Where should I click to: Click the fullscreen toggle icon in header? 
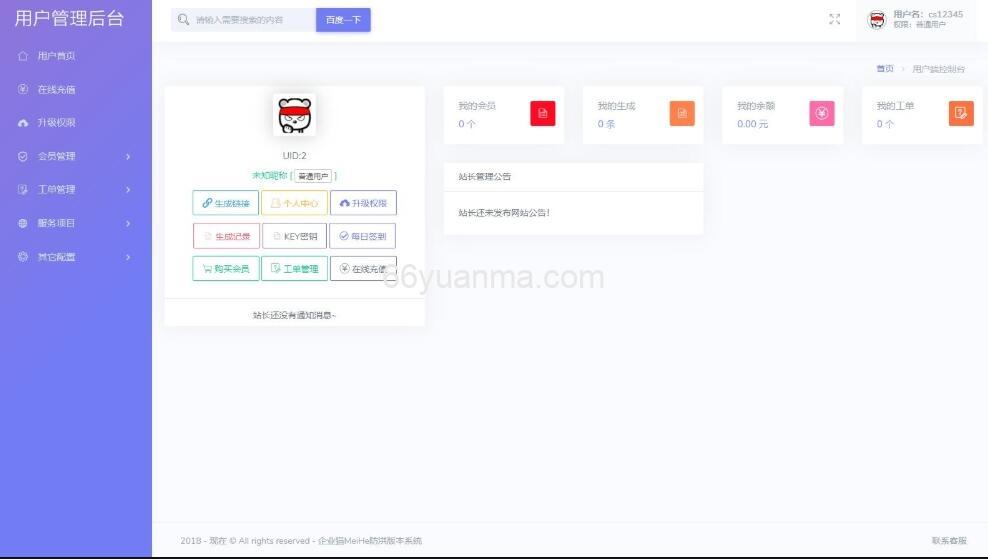tap(834, 20)
